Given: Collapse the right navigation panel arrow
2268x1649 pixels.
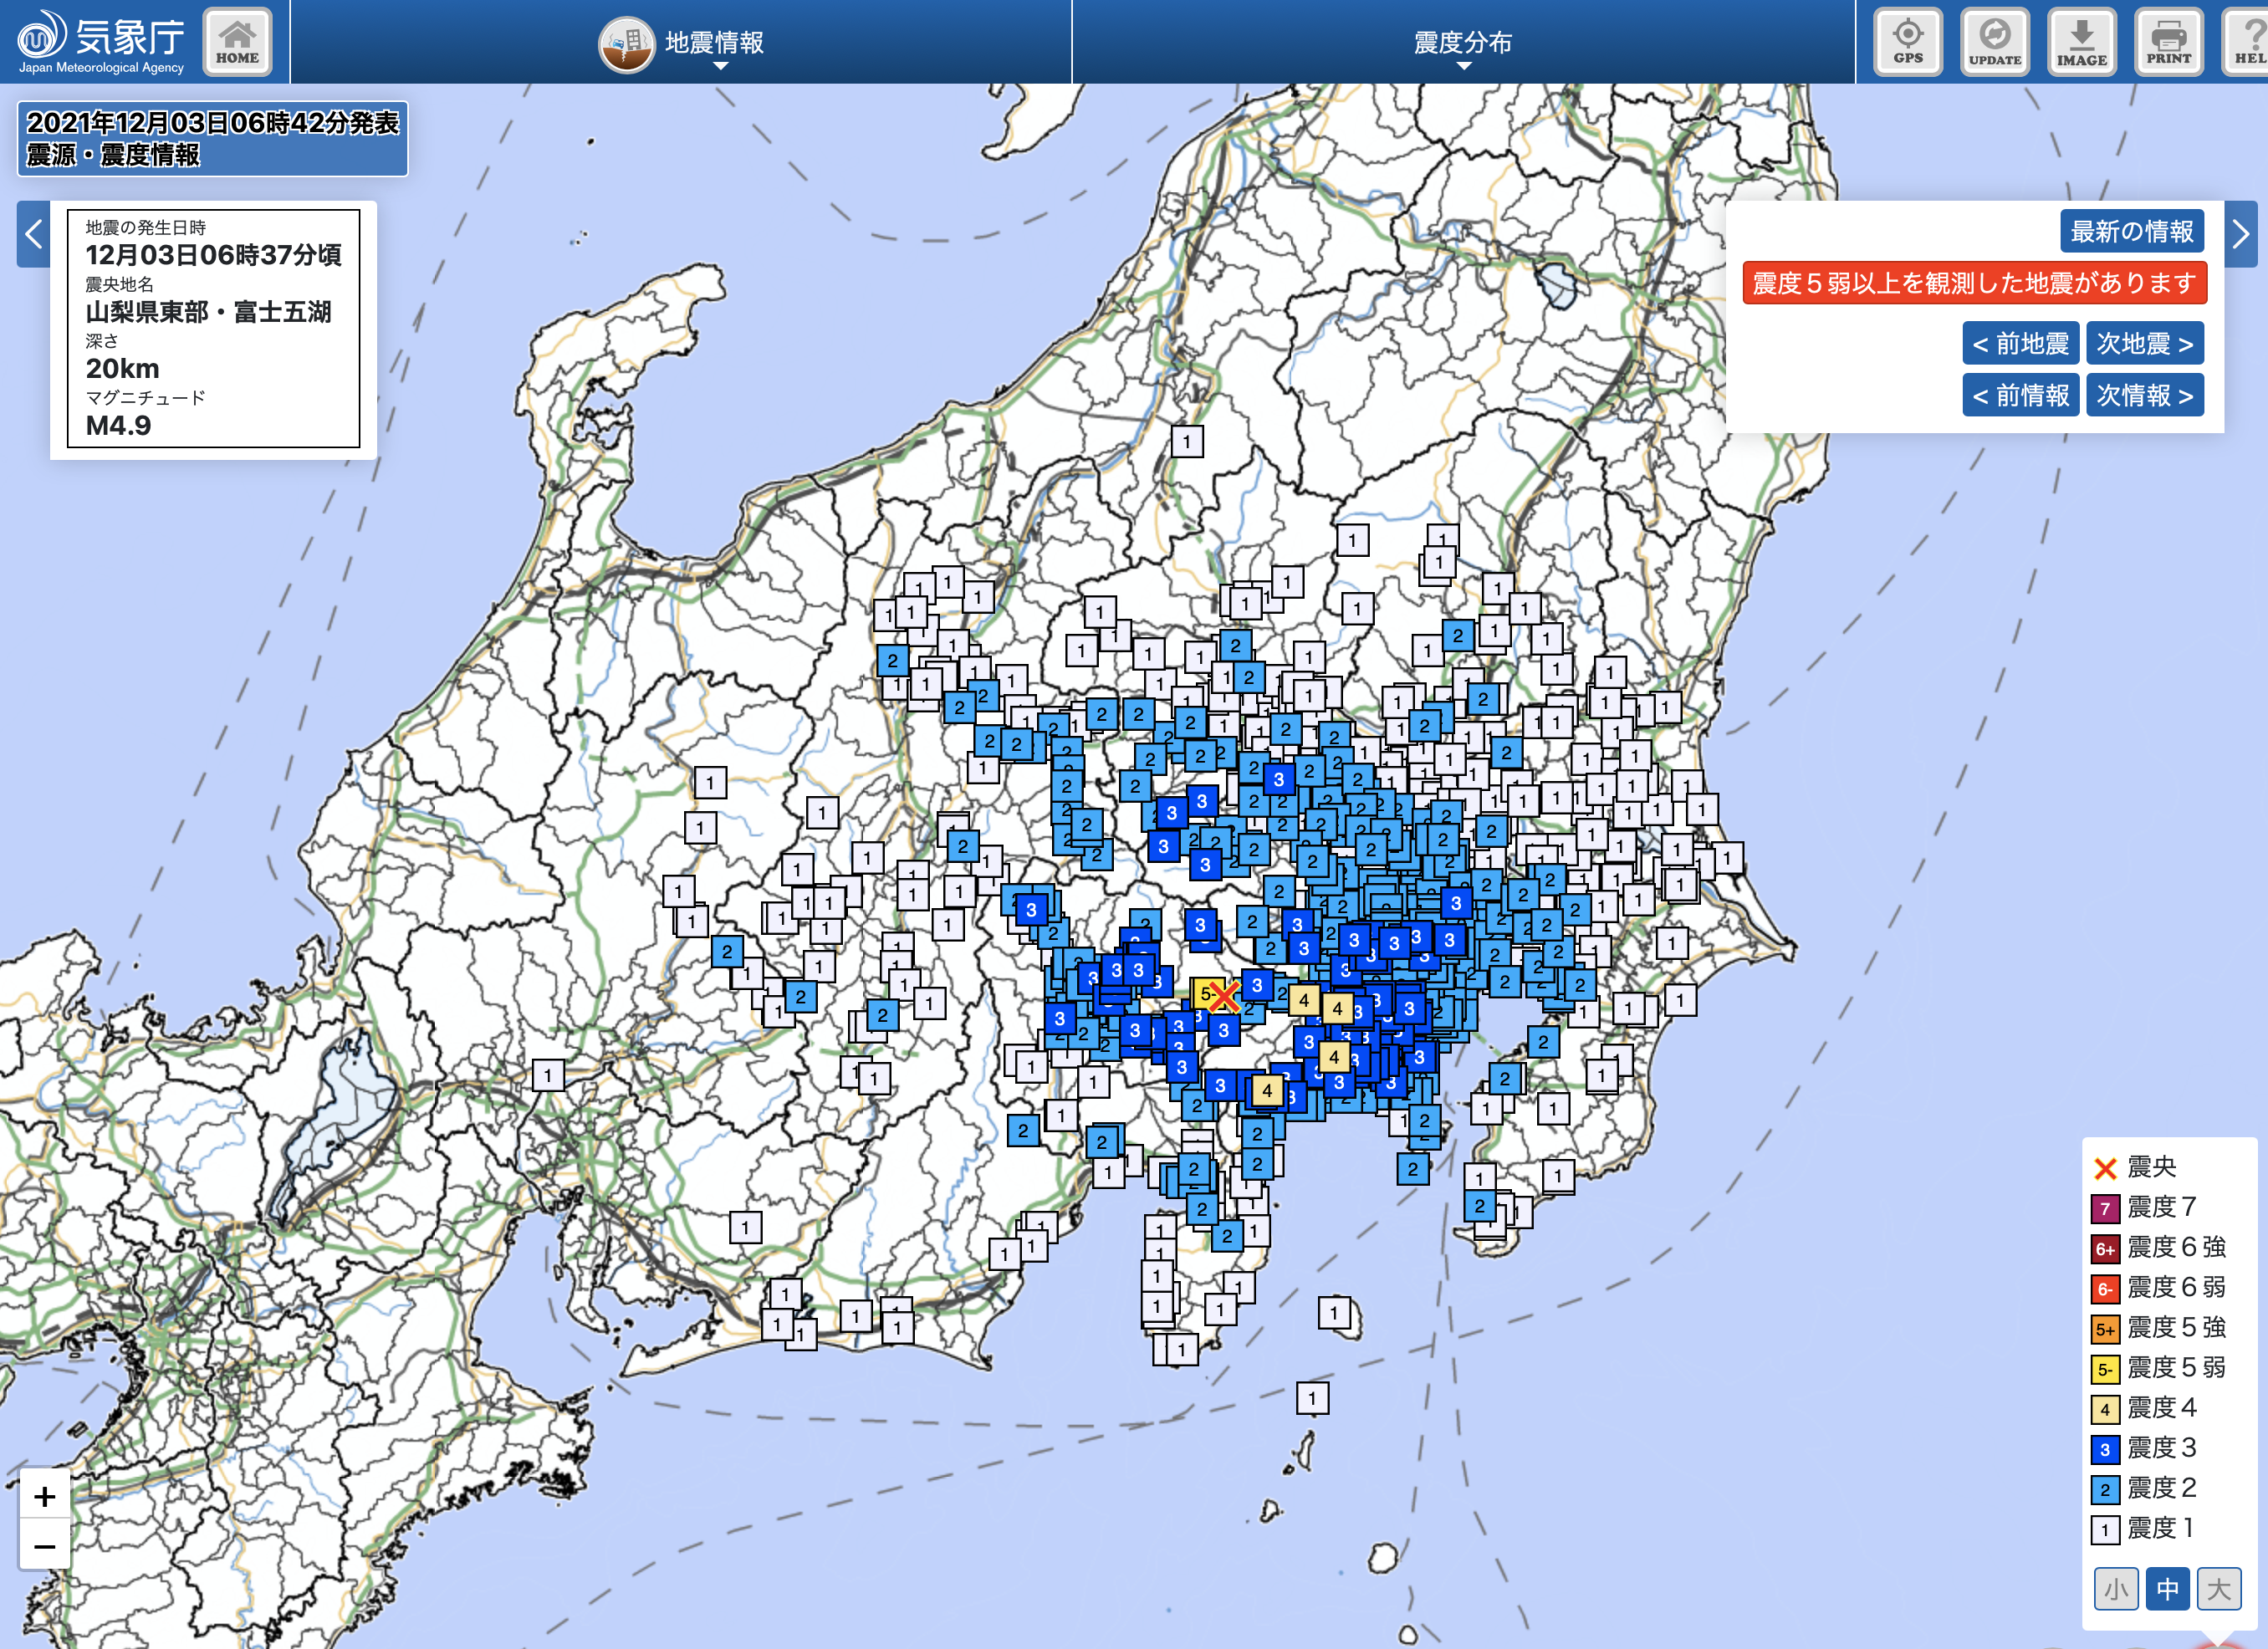Looking at the screenshot, I should point(2240,234).
